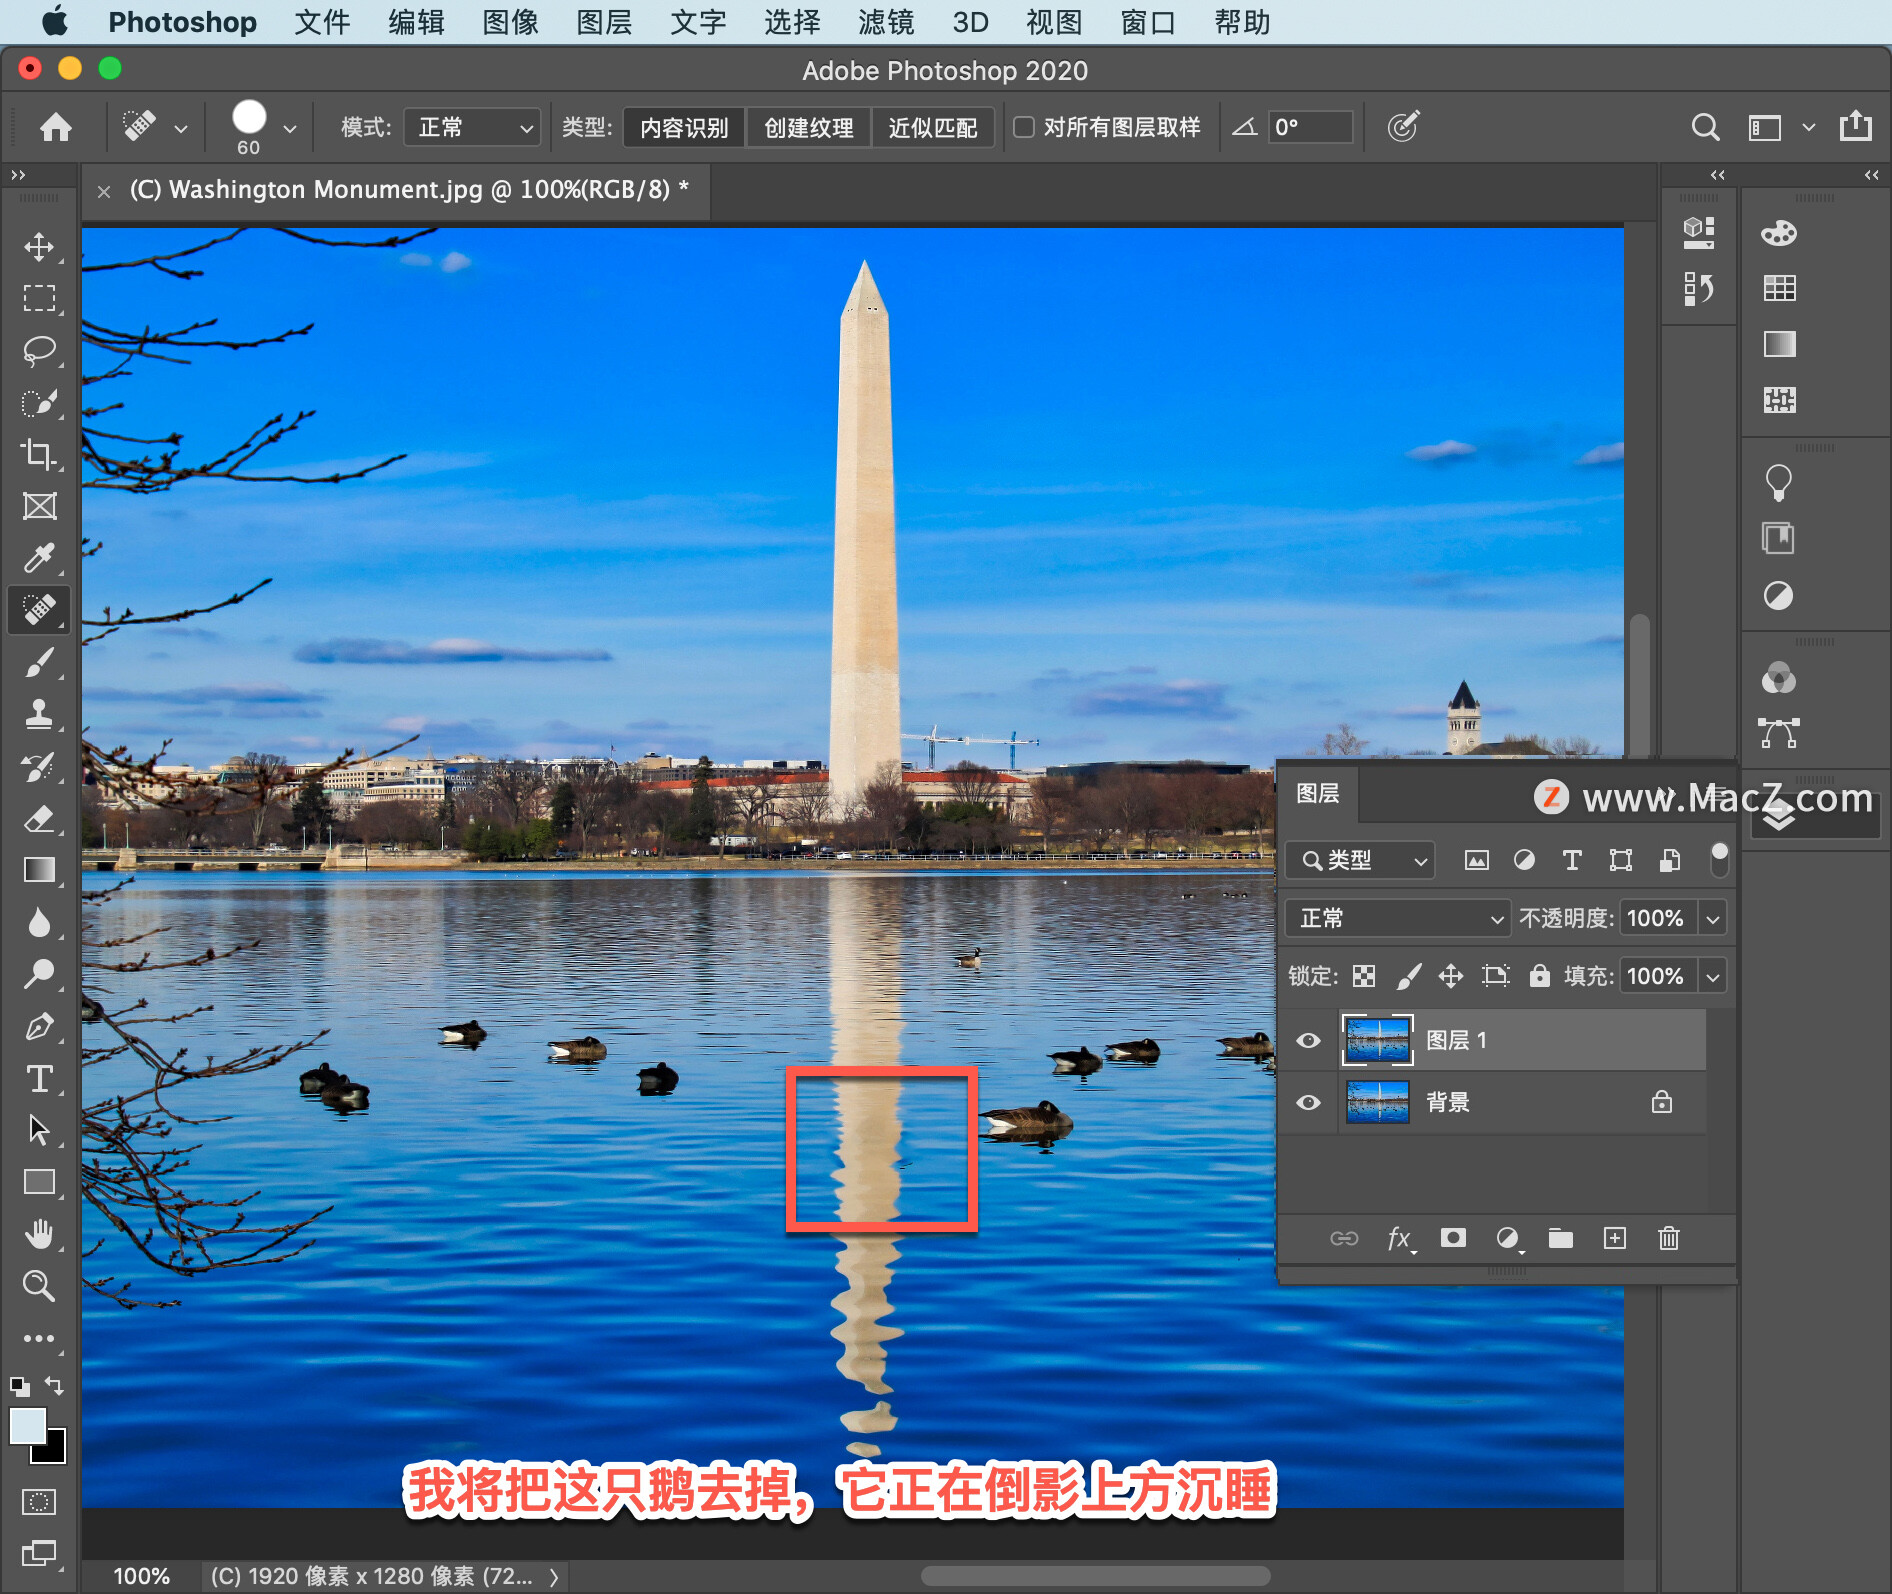Toggle lock all padlock icon
Screen dimensions: 1892x1594
tap(1539, 976)
